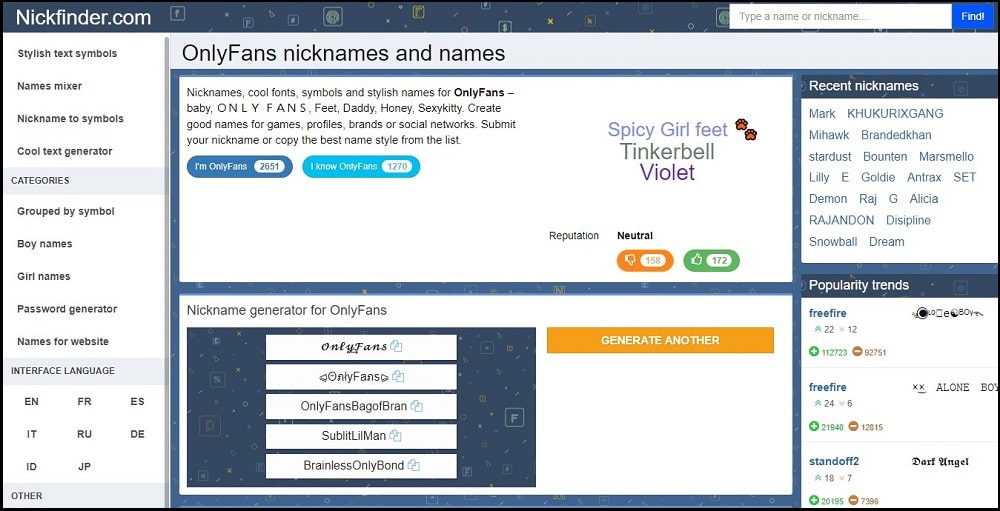Viewport: 1000px width, 511px height.
Task: Open recent nickname Marsmello
Action: click(x=946, y=157)
